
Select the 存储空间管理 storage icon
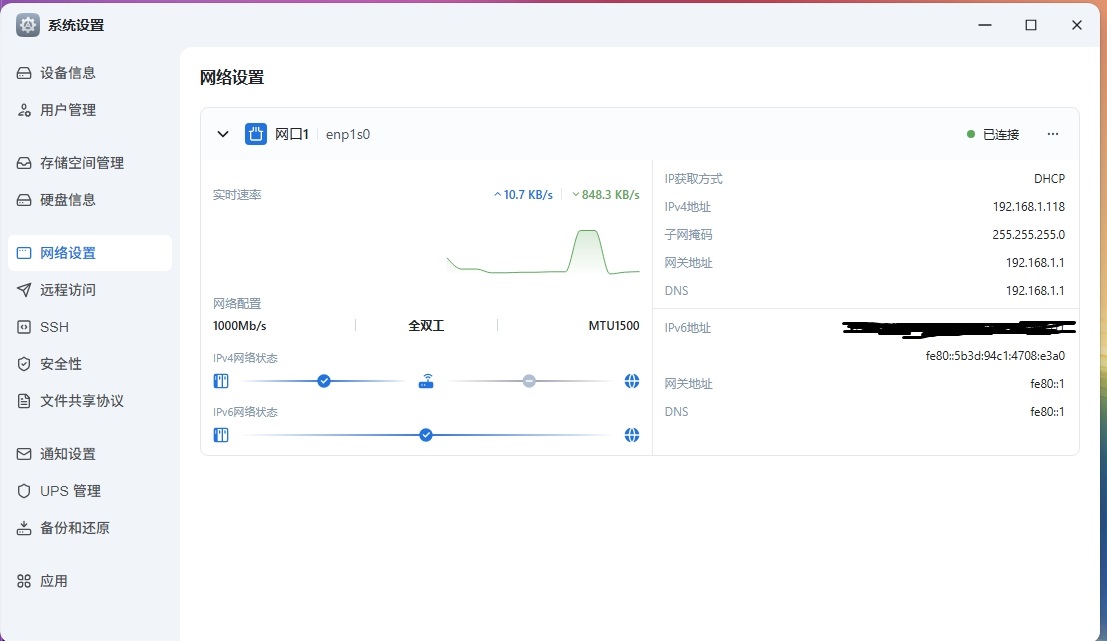(x=24, y=162)
